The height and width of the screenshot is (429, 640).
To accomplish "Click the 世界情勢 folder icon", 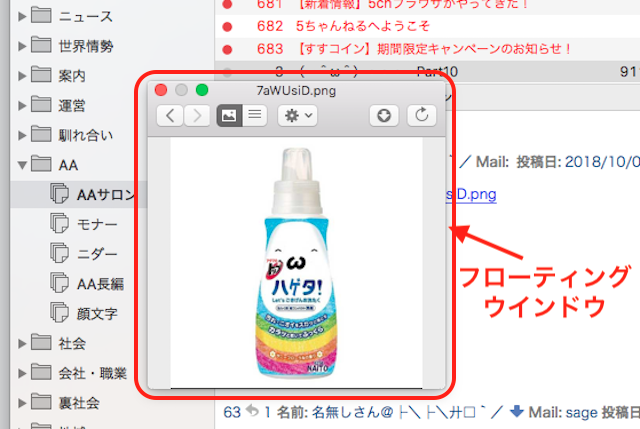I will pyautogui.click(x=41, y=45).
